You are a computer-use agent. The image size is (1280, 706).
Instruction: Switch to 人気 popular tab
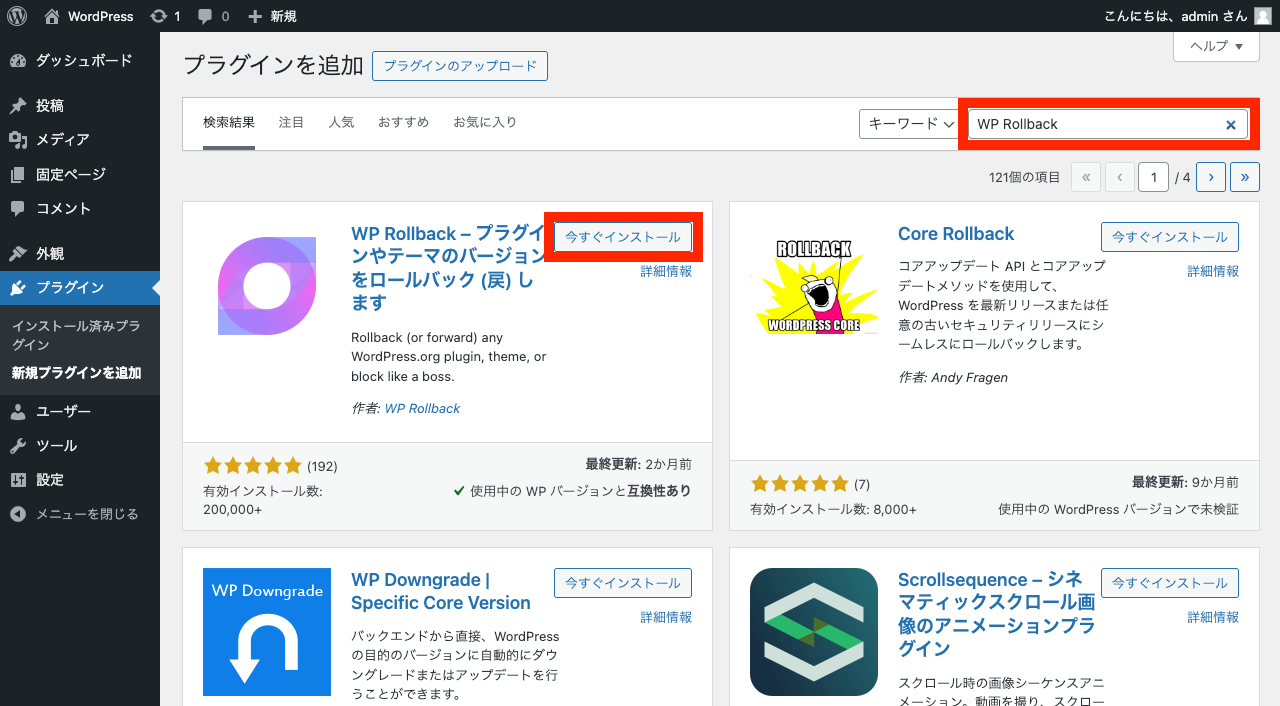coord(341,123)
